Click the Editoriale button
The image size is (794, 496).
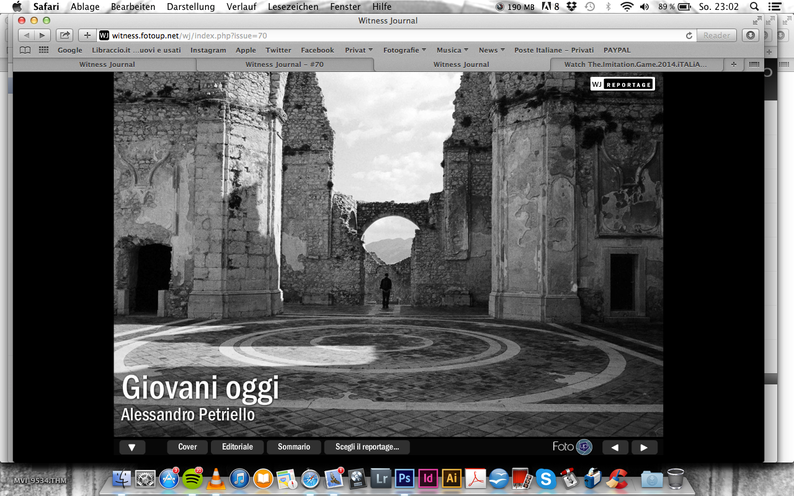pos(237,447)
